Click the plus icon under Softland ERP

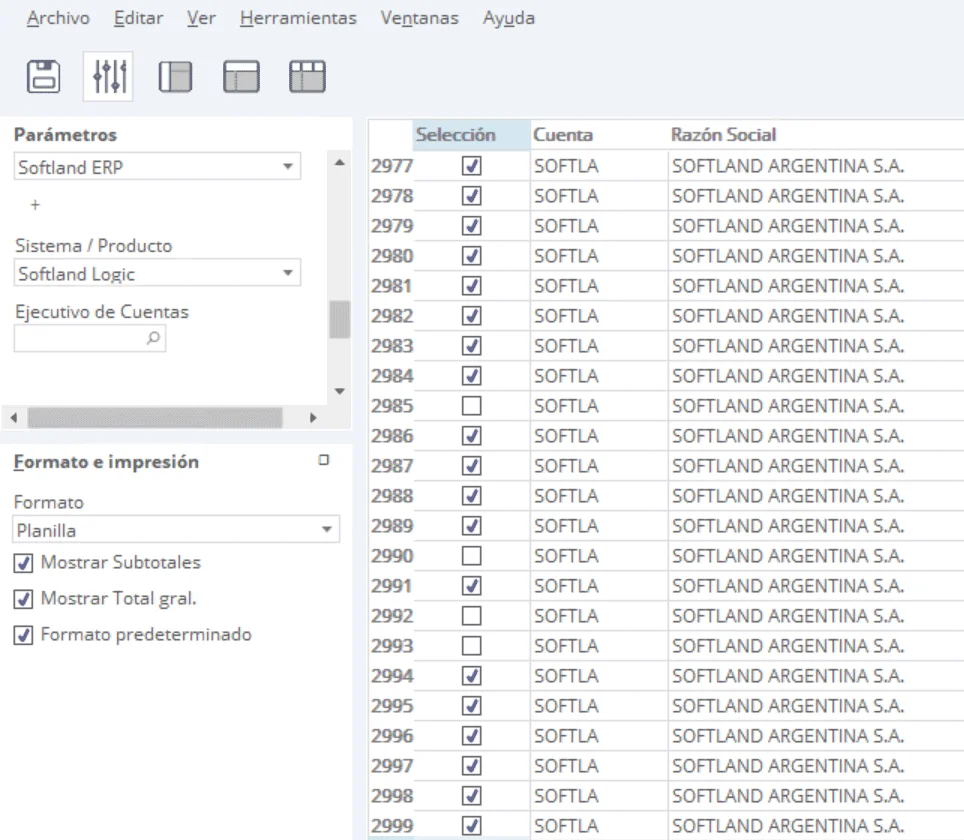pyautogui.click(x=35, y=204)
